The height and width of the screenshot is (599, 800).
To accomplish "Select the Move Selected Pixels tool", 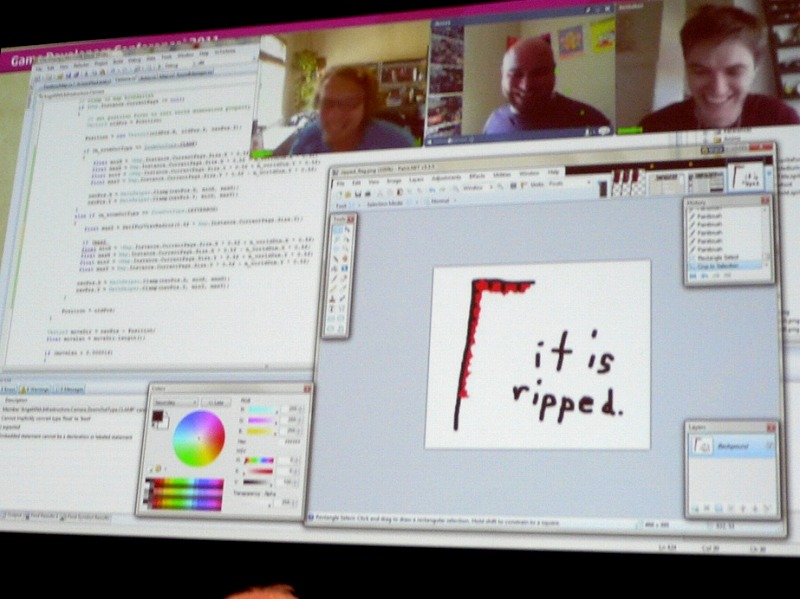I will [345, 231].
